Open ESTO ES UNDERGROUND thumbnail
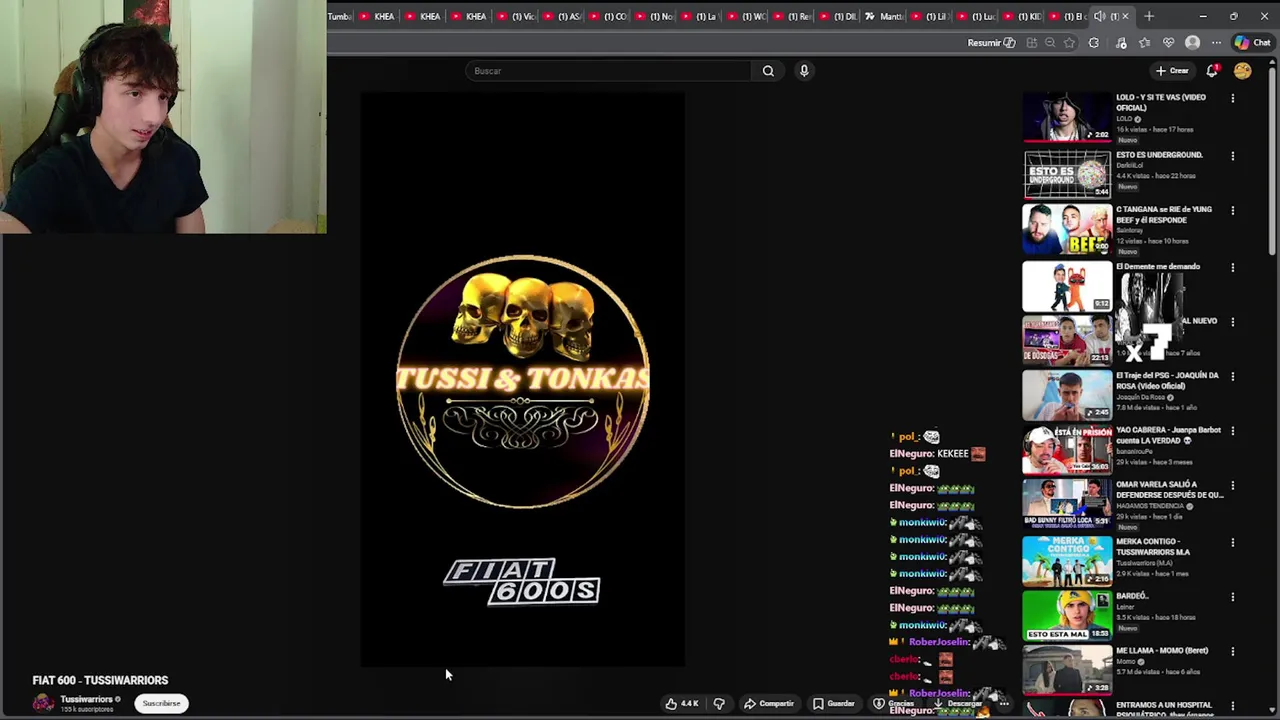 pyautogui.click(x=1067, y=174)
